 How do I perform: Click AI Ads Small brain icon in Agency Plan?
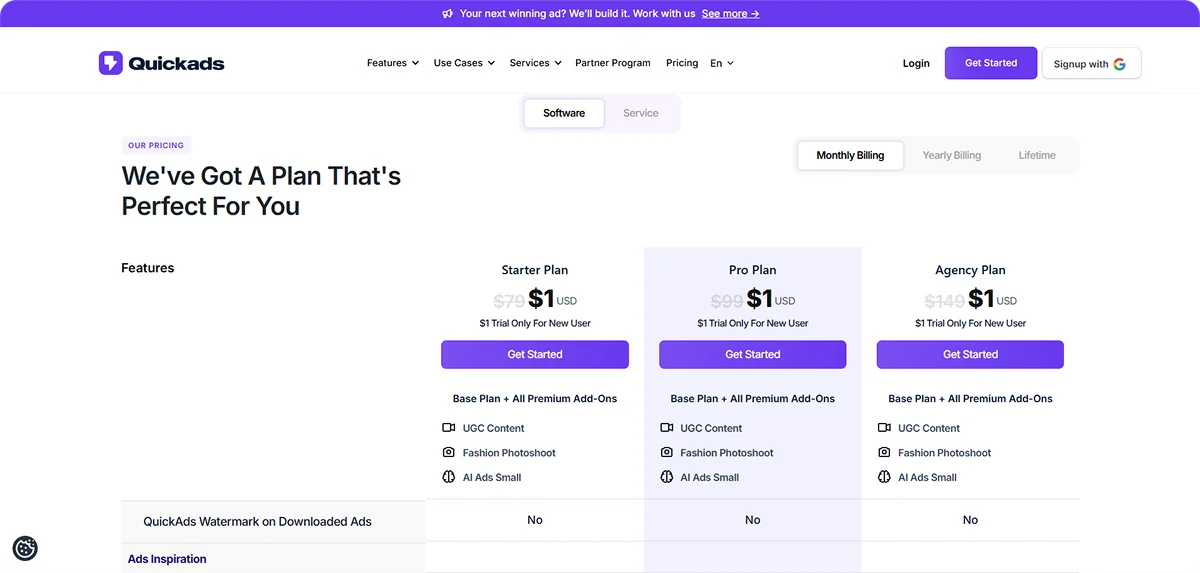click(x=884, y=477)
